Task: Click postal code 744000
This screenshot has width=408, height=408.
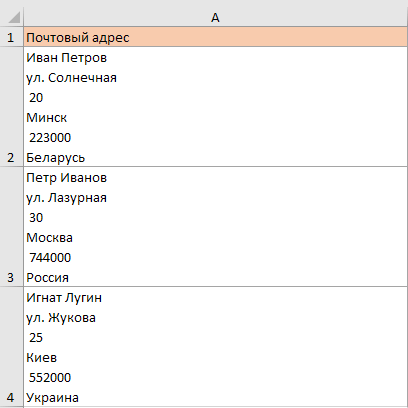Action: [50, 258]
